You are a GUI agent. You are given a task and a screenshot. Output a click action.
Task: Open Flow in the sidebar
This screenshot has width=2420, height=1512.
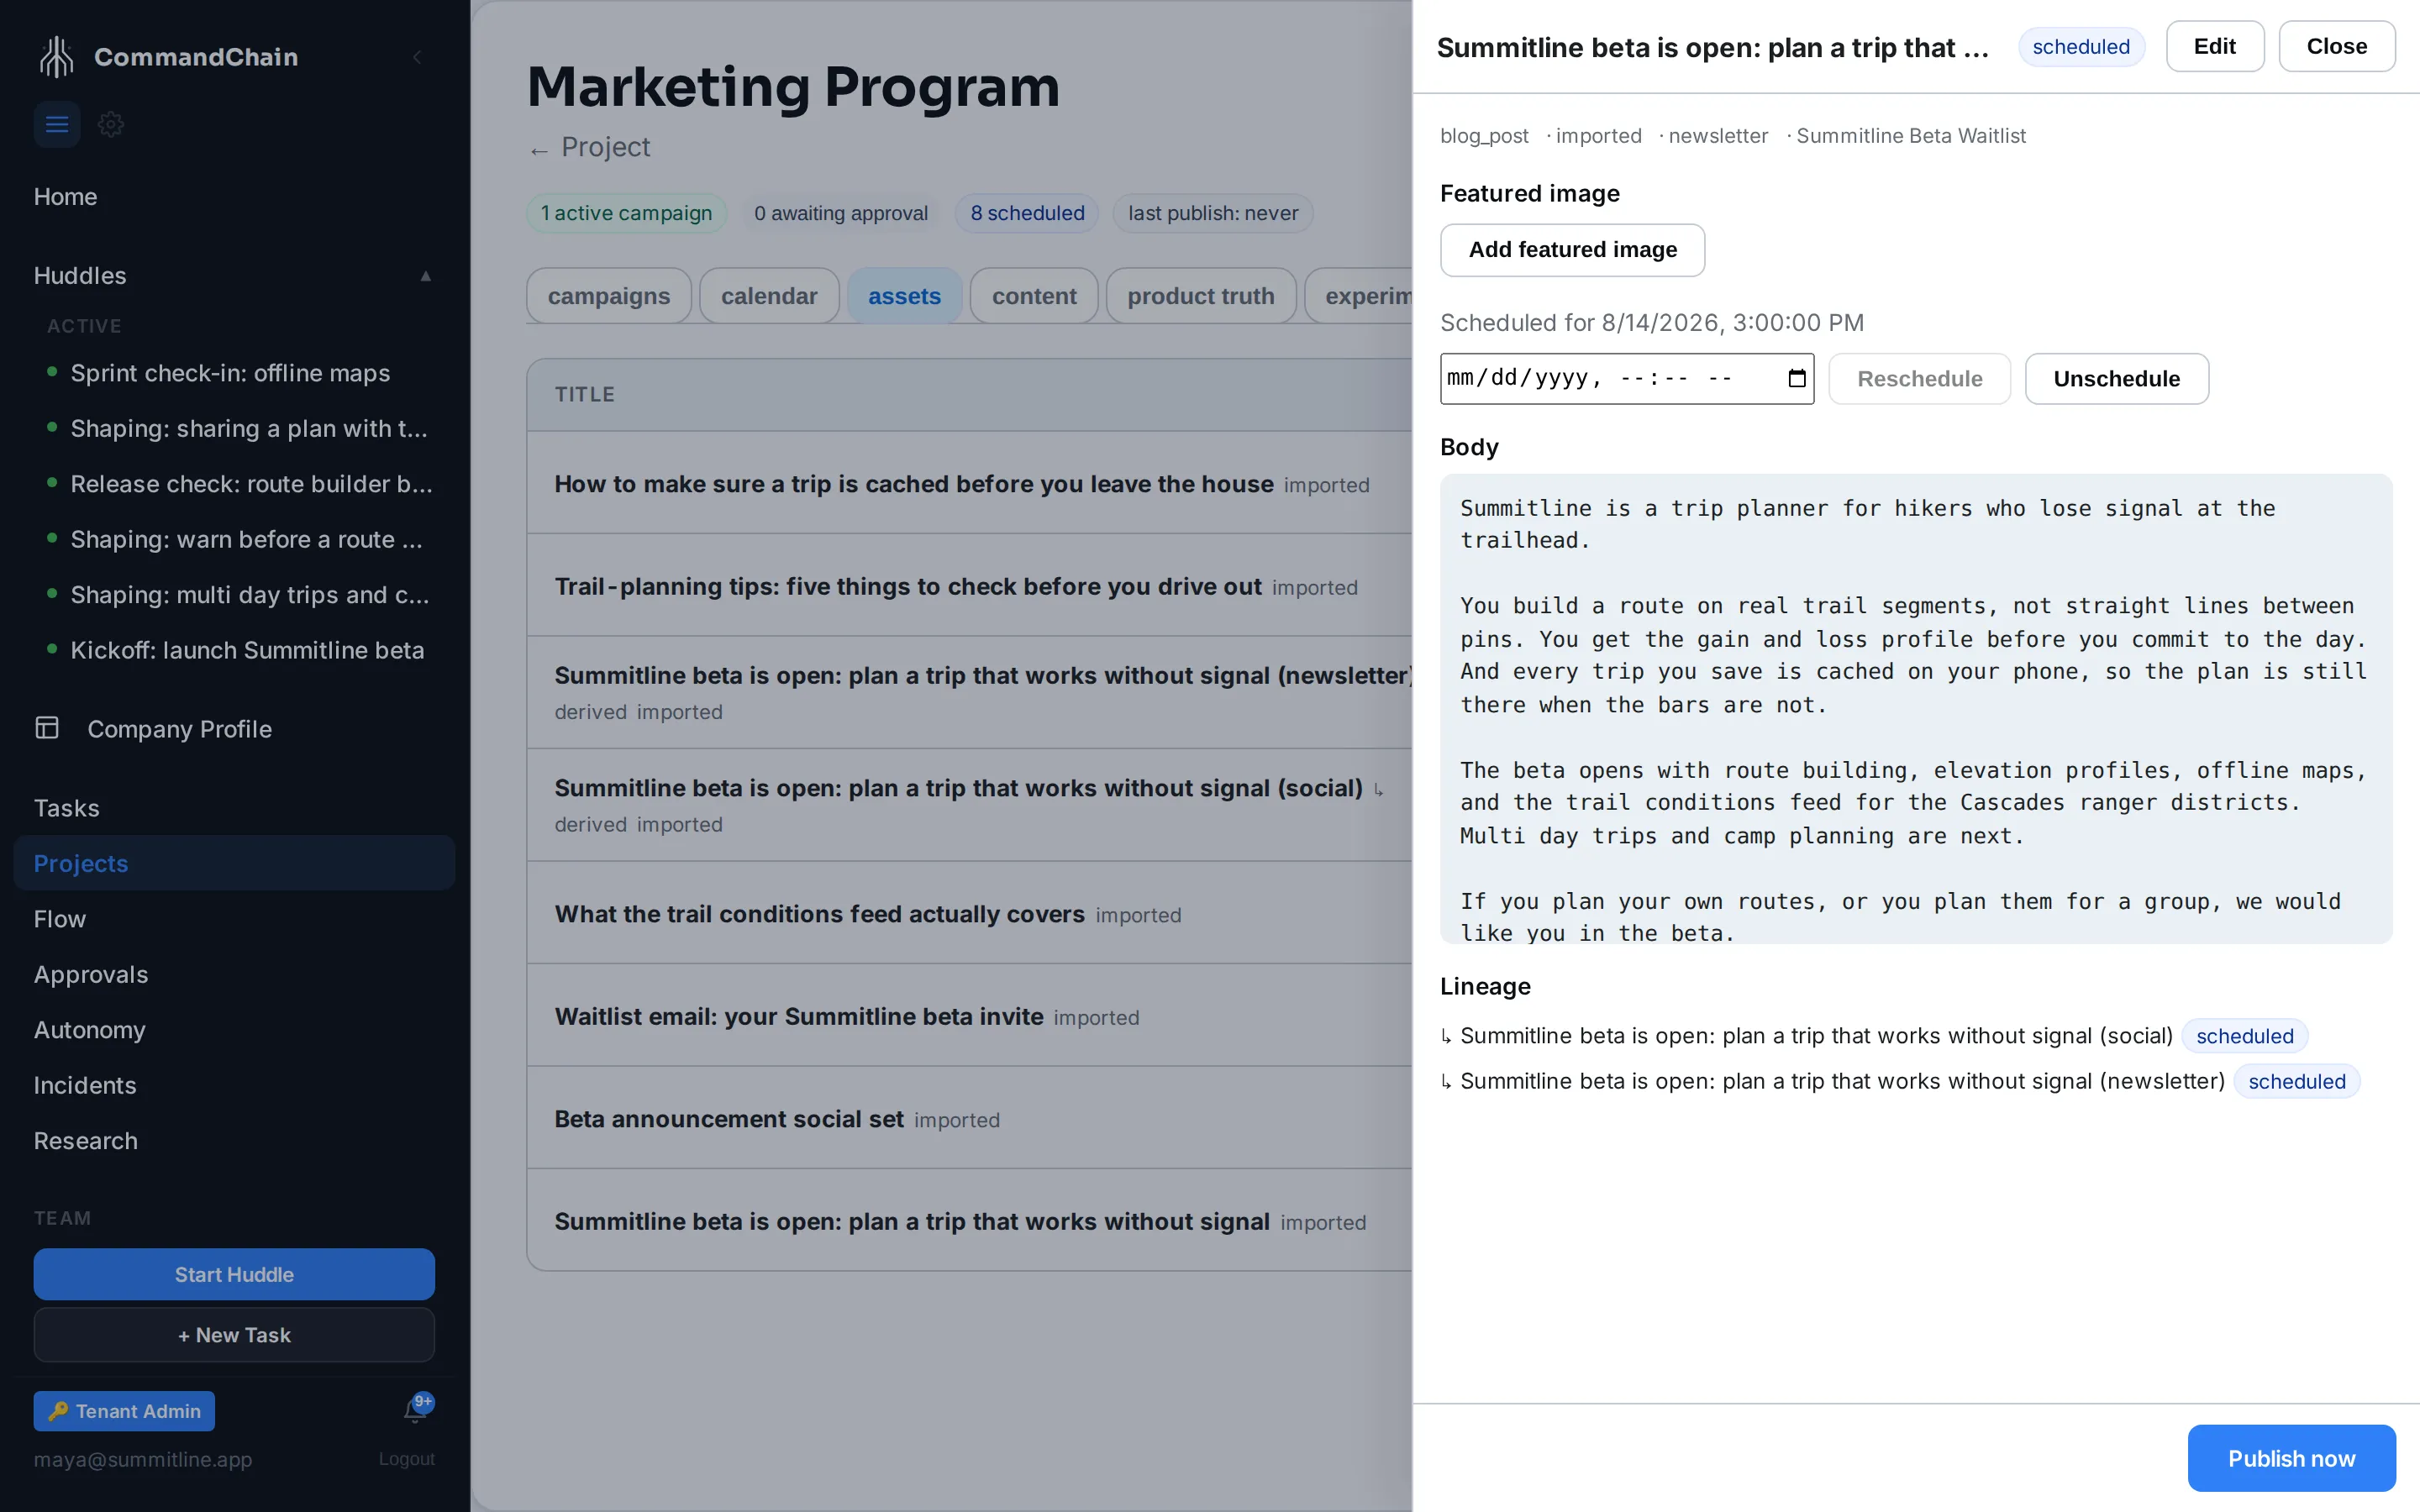(x=60, y=919)
